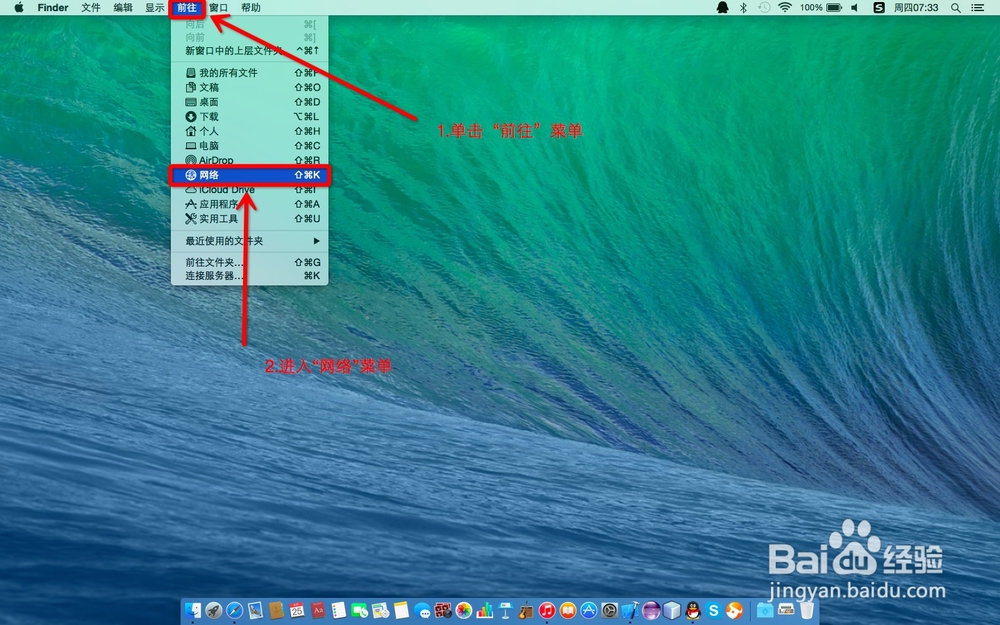The image size is (1000, 625).
Task: Choose 新窗口中的上层文件夹 from the menu
Action: [249, 50]
